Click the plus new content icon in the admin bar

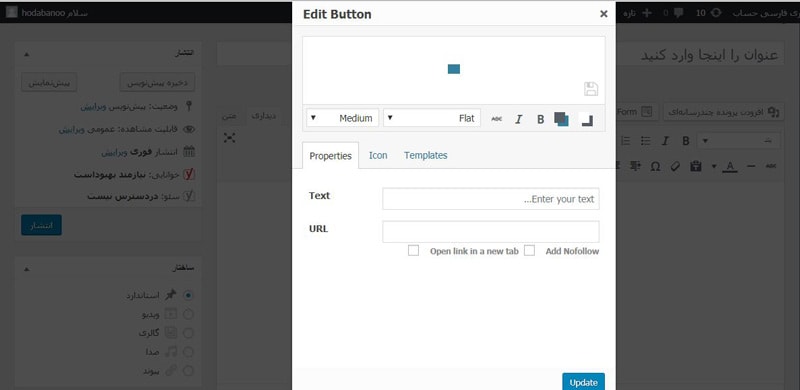647,13
